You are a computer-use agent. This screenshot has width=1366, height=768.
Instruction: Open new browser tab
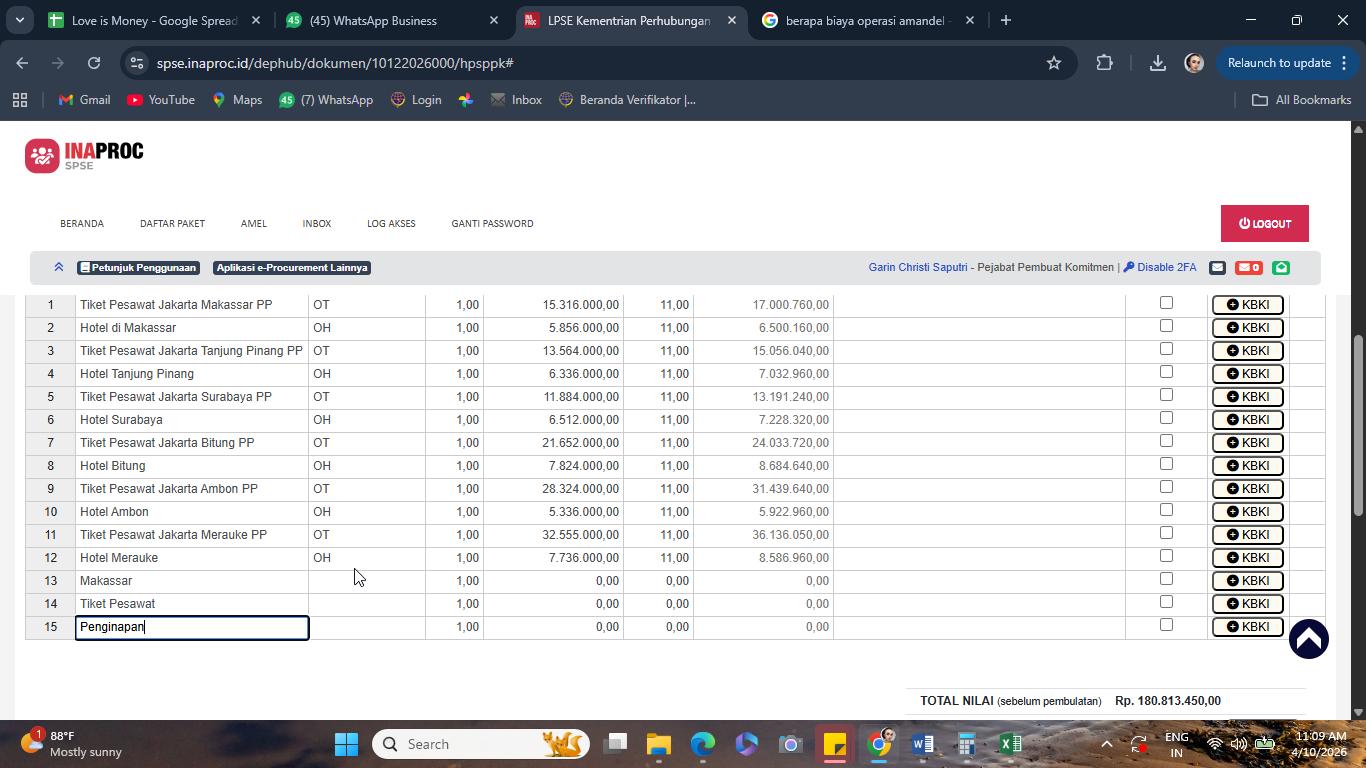pyautogui.click(x=1006, y=20)
